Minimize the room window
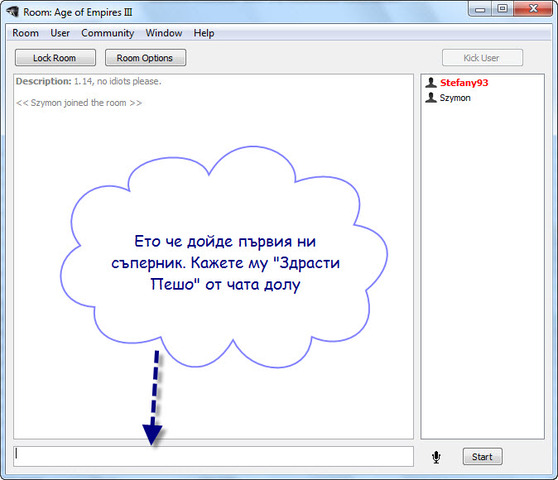This screenshot has width=558, height=480. coord(480,9)
